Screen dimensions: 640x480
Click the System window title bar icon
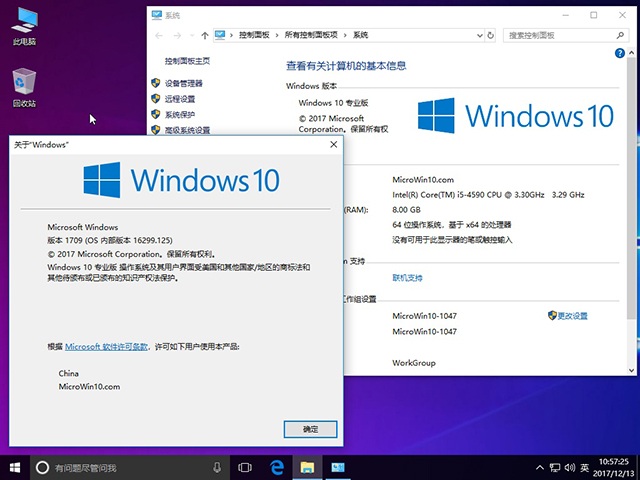coord(157,16)
